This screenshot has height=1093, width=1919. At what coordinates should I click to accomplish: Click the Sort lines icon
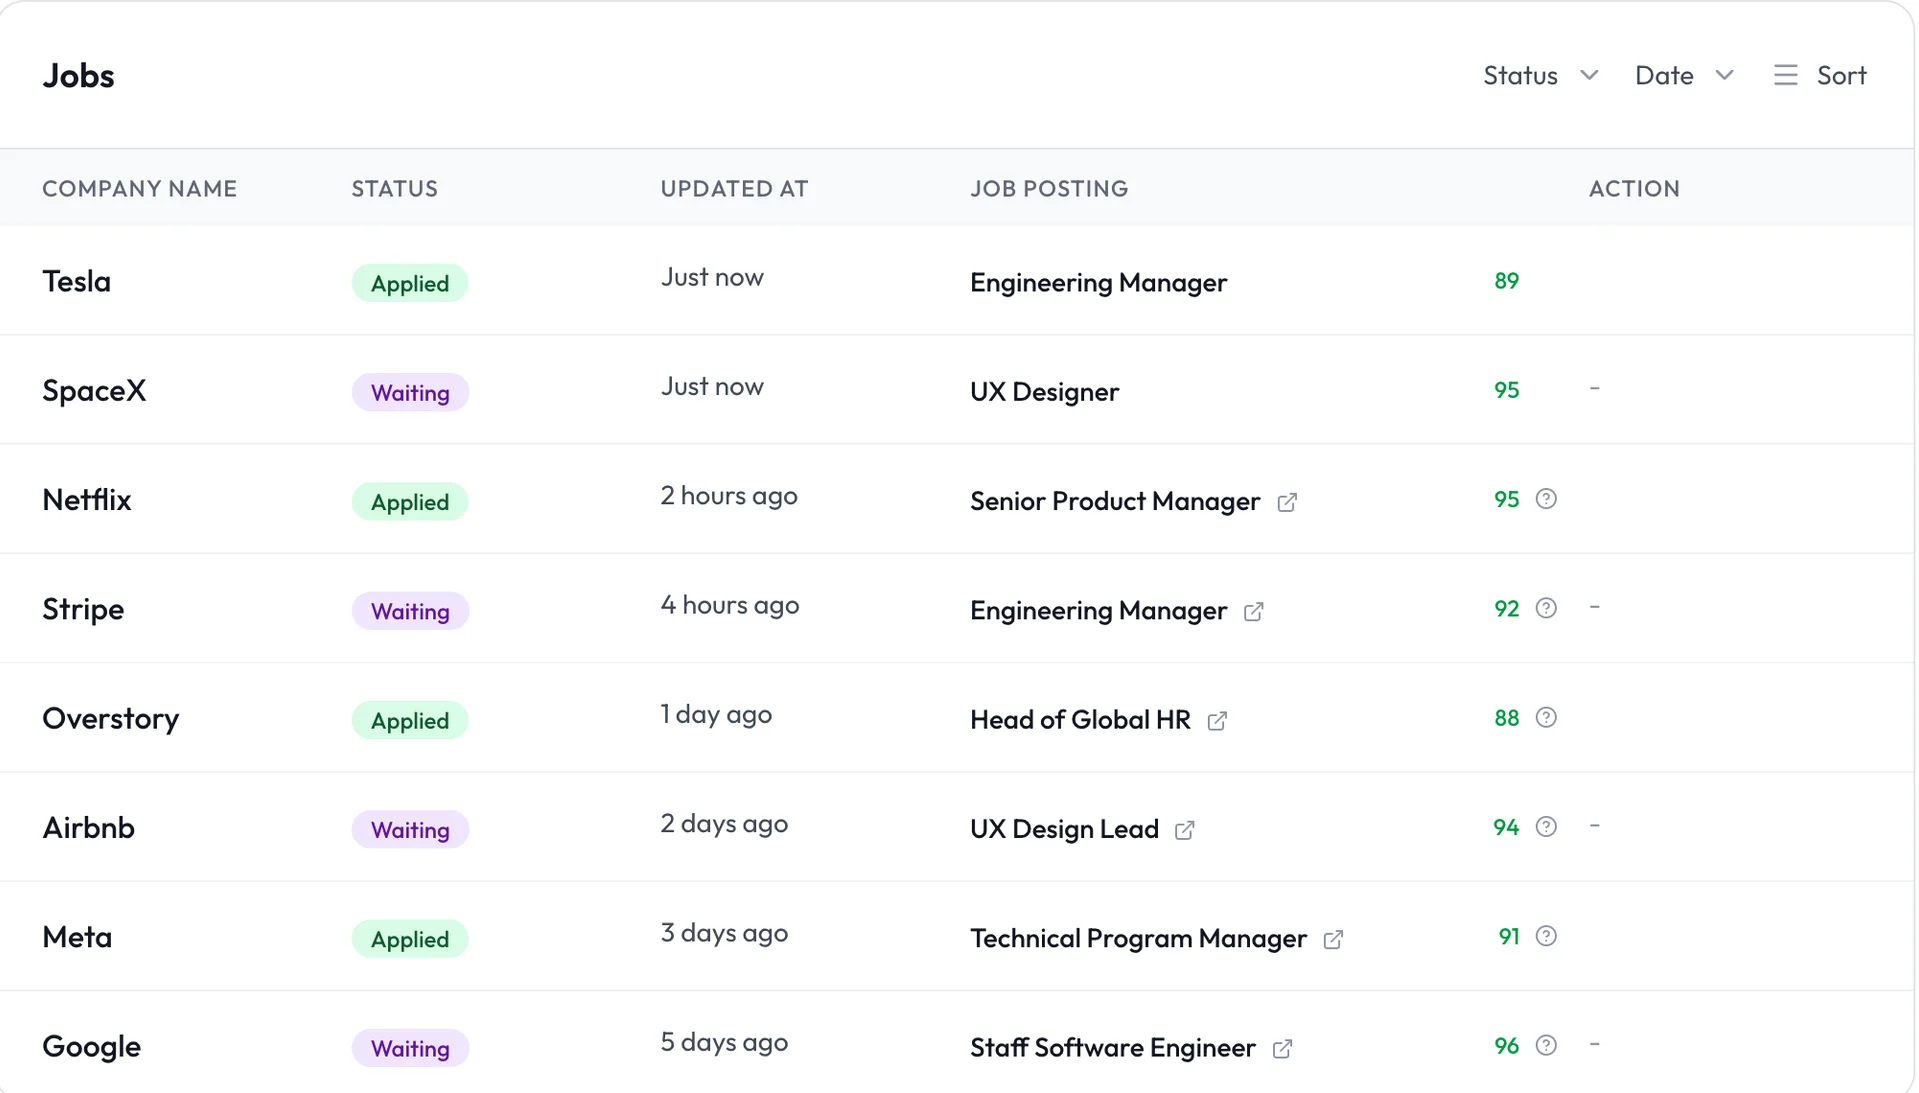pos(1786,75)
